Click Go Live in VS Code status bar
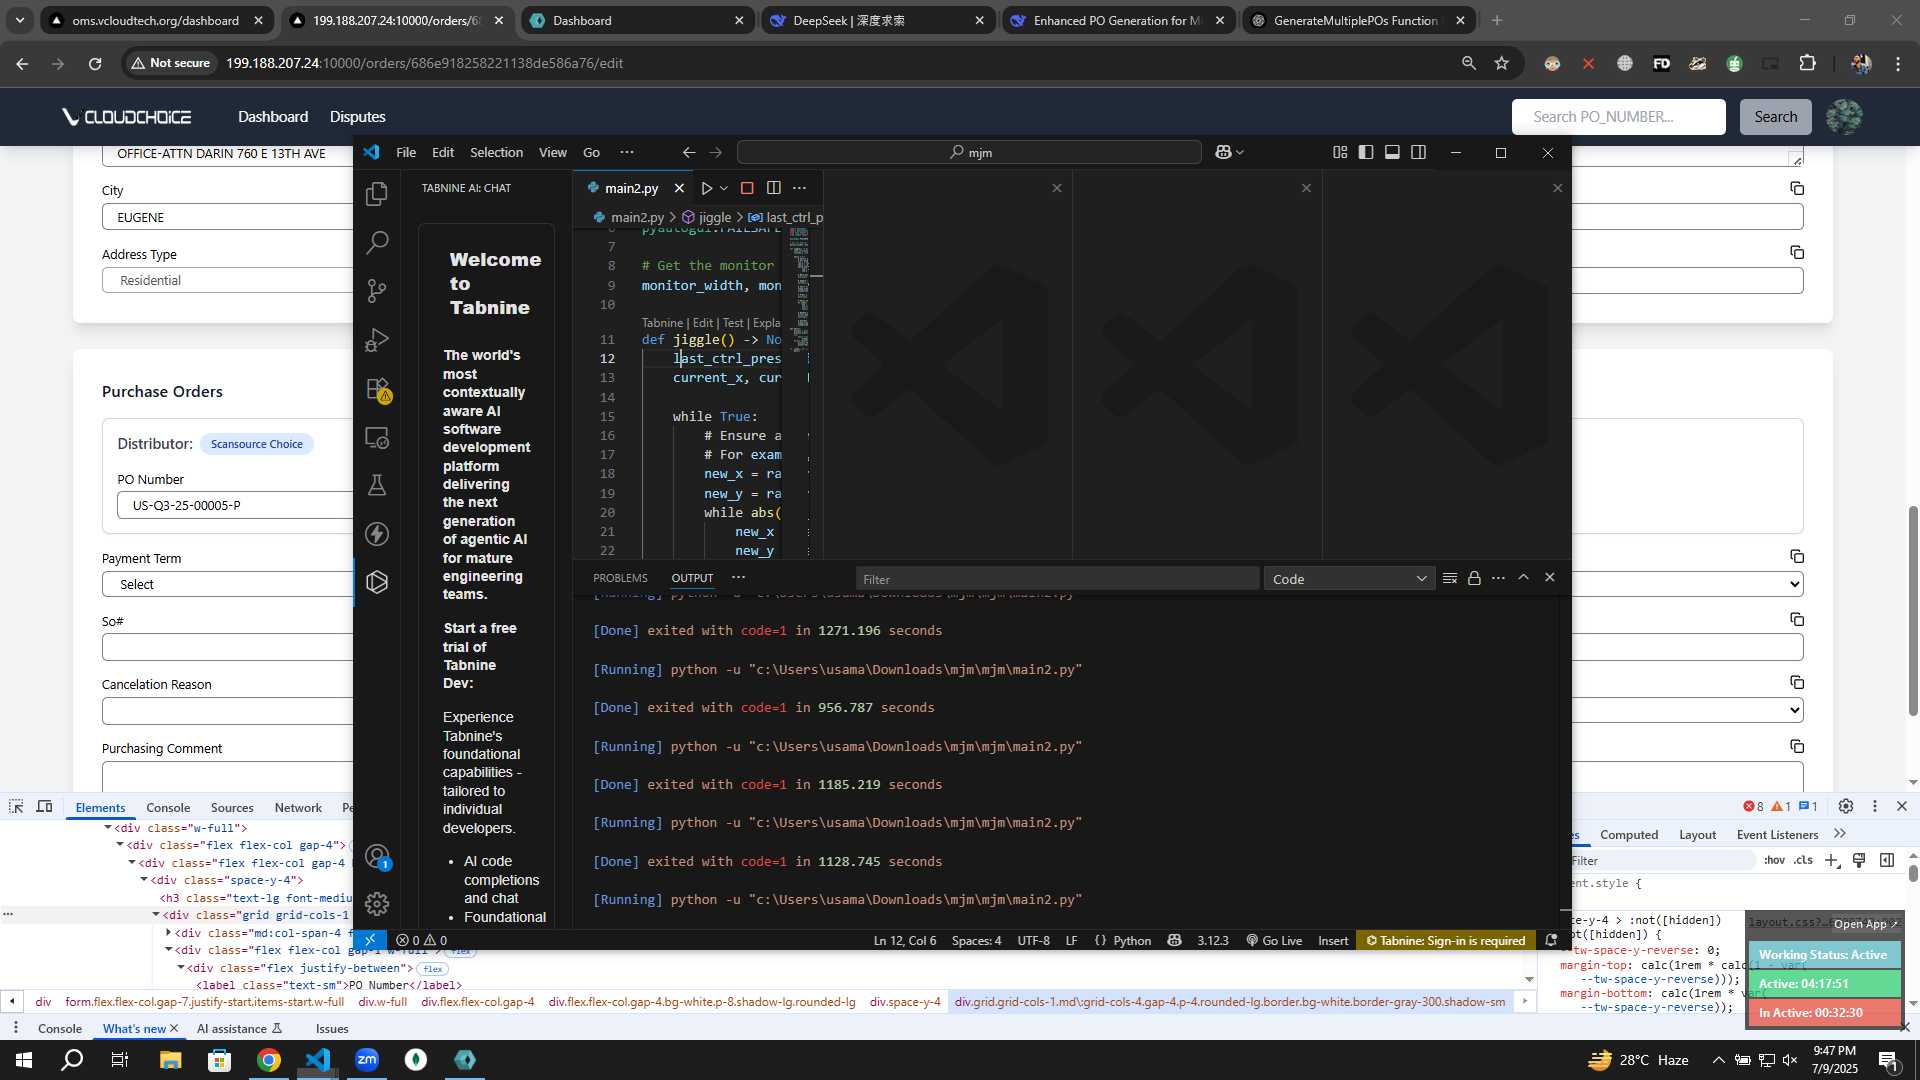 (1274, 940)
